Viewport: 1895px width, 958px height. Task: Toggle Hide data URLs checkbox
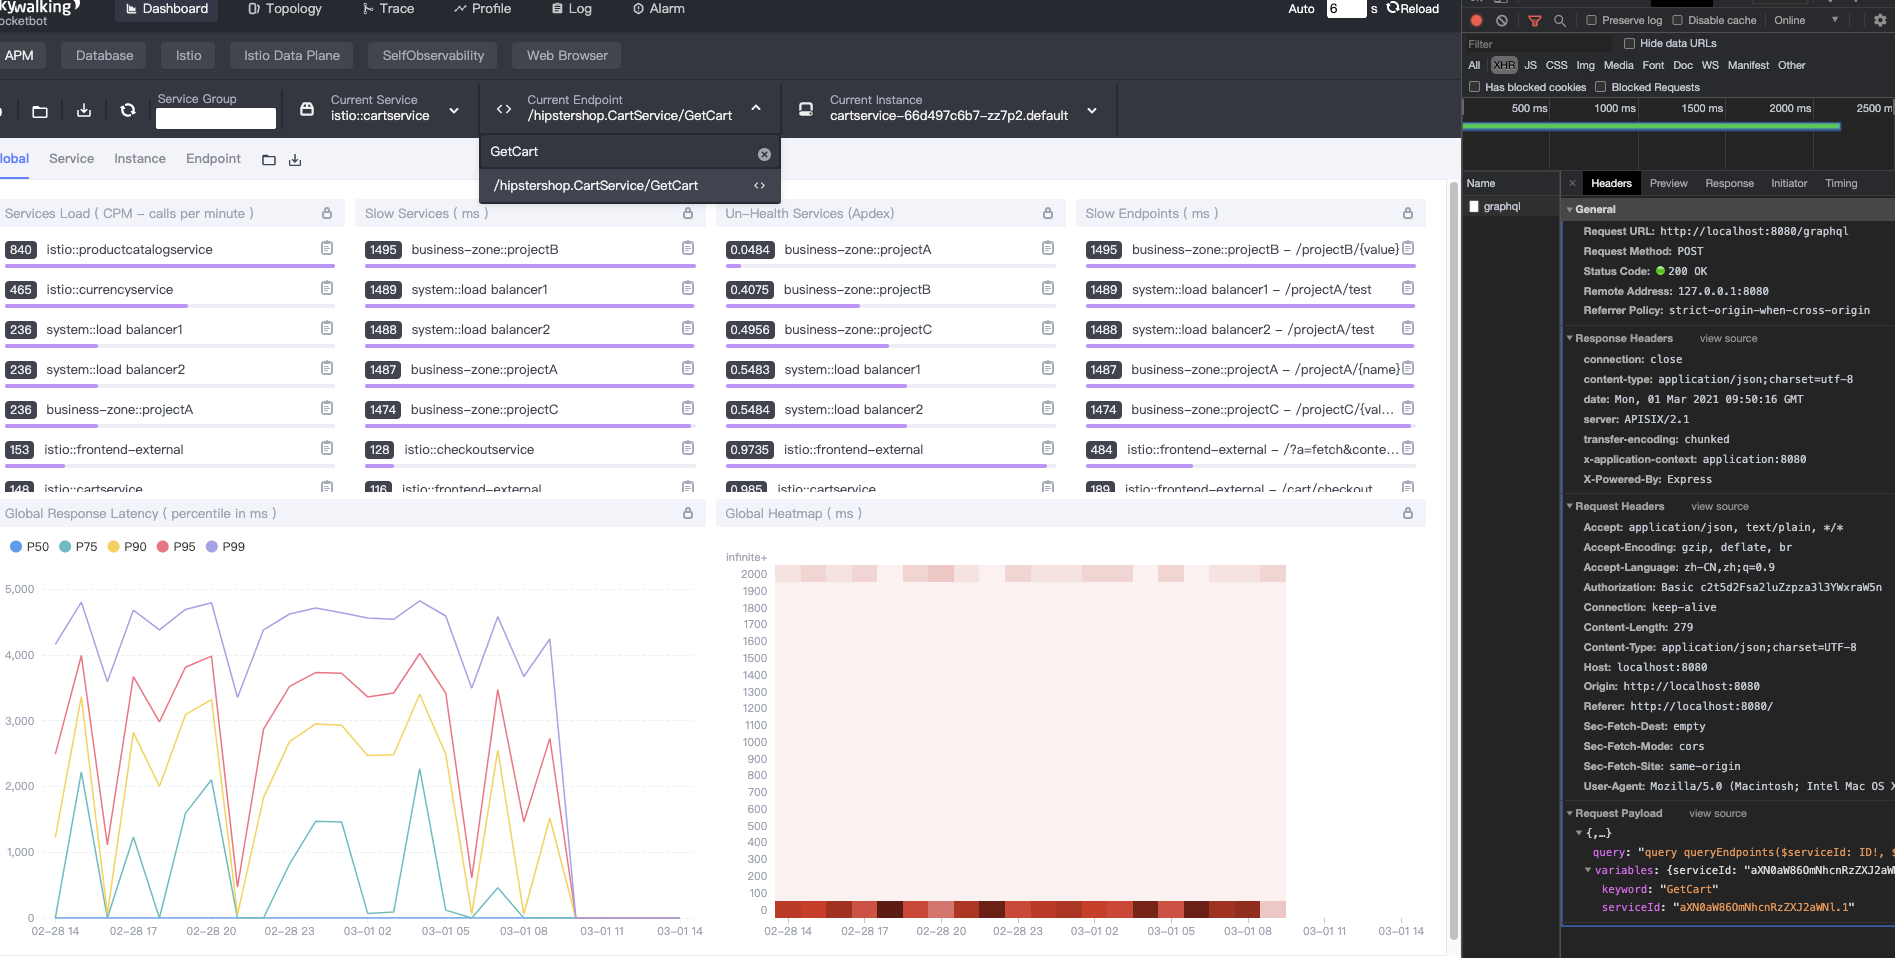(1629, 43)
